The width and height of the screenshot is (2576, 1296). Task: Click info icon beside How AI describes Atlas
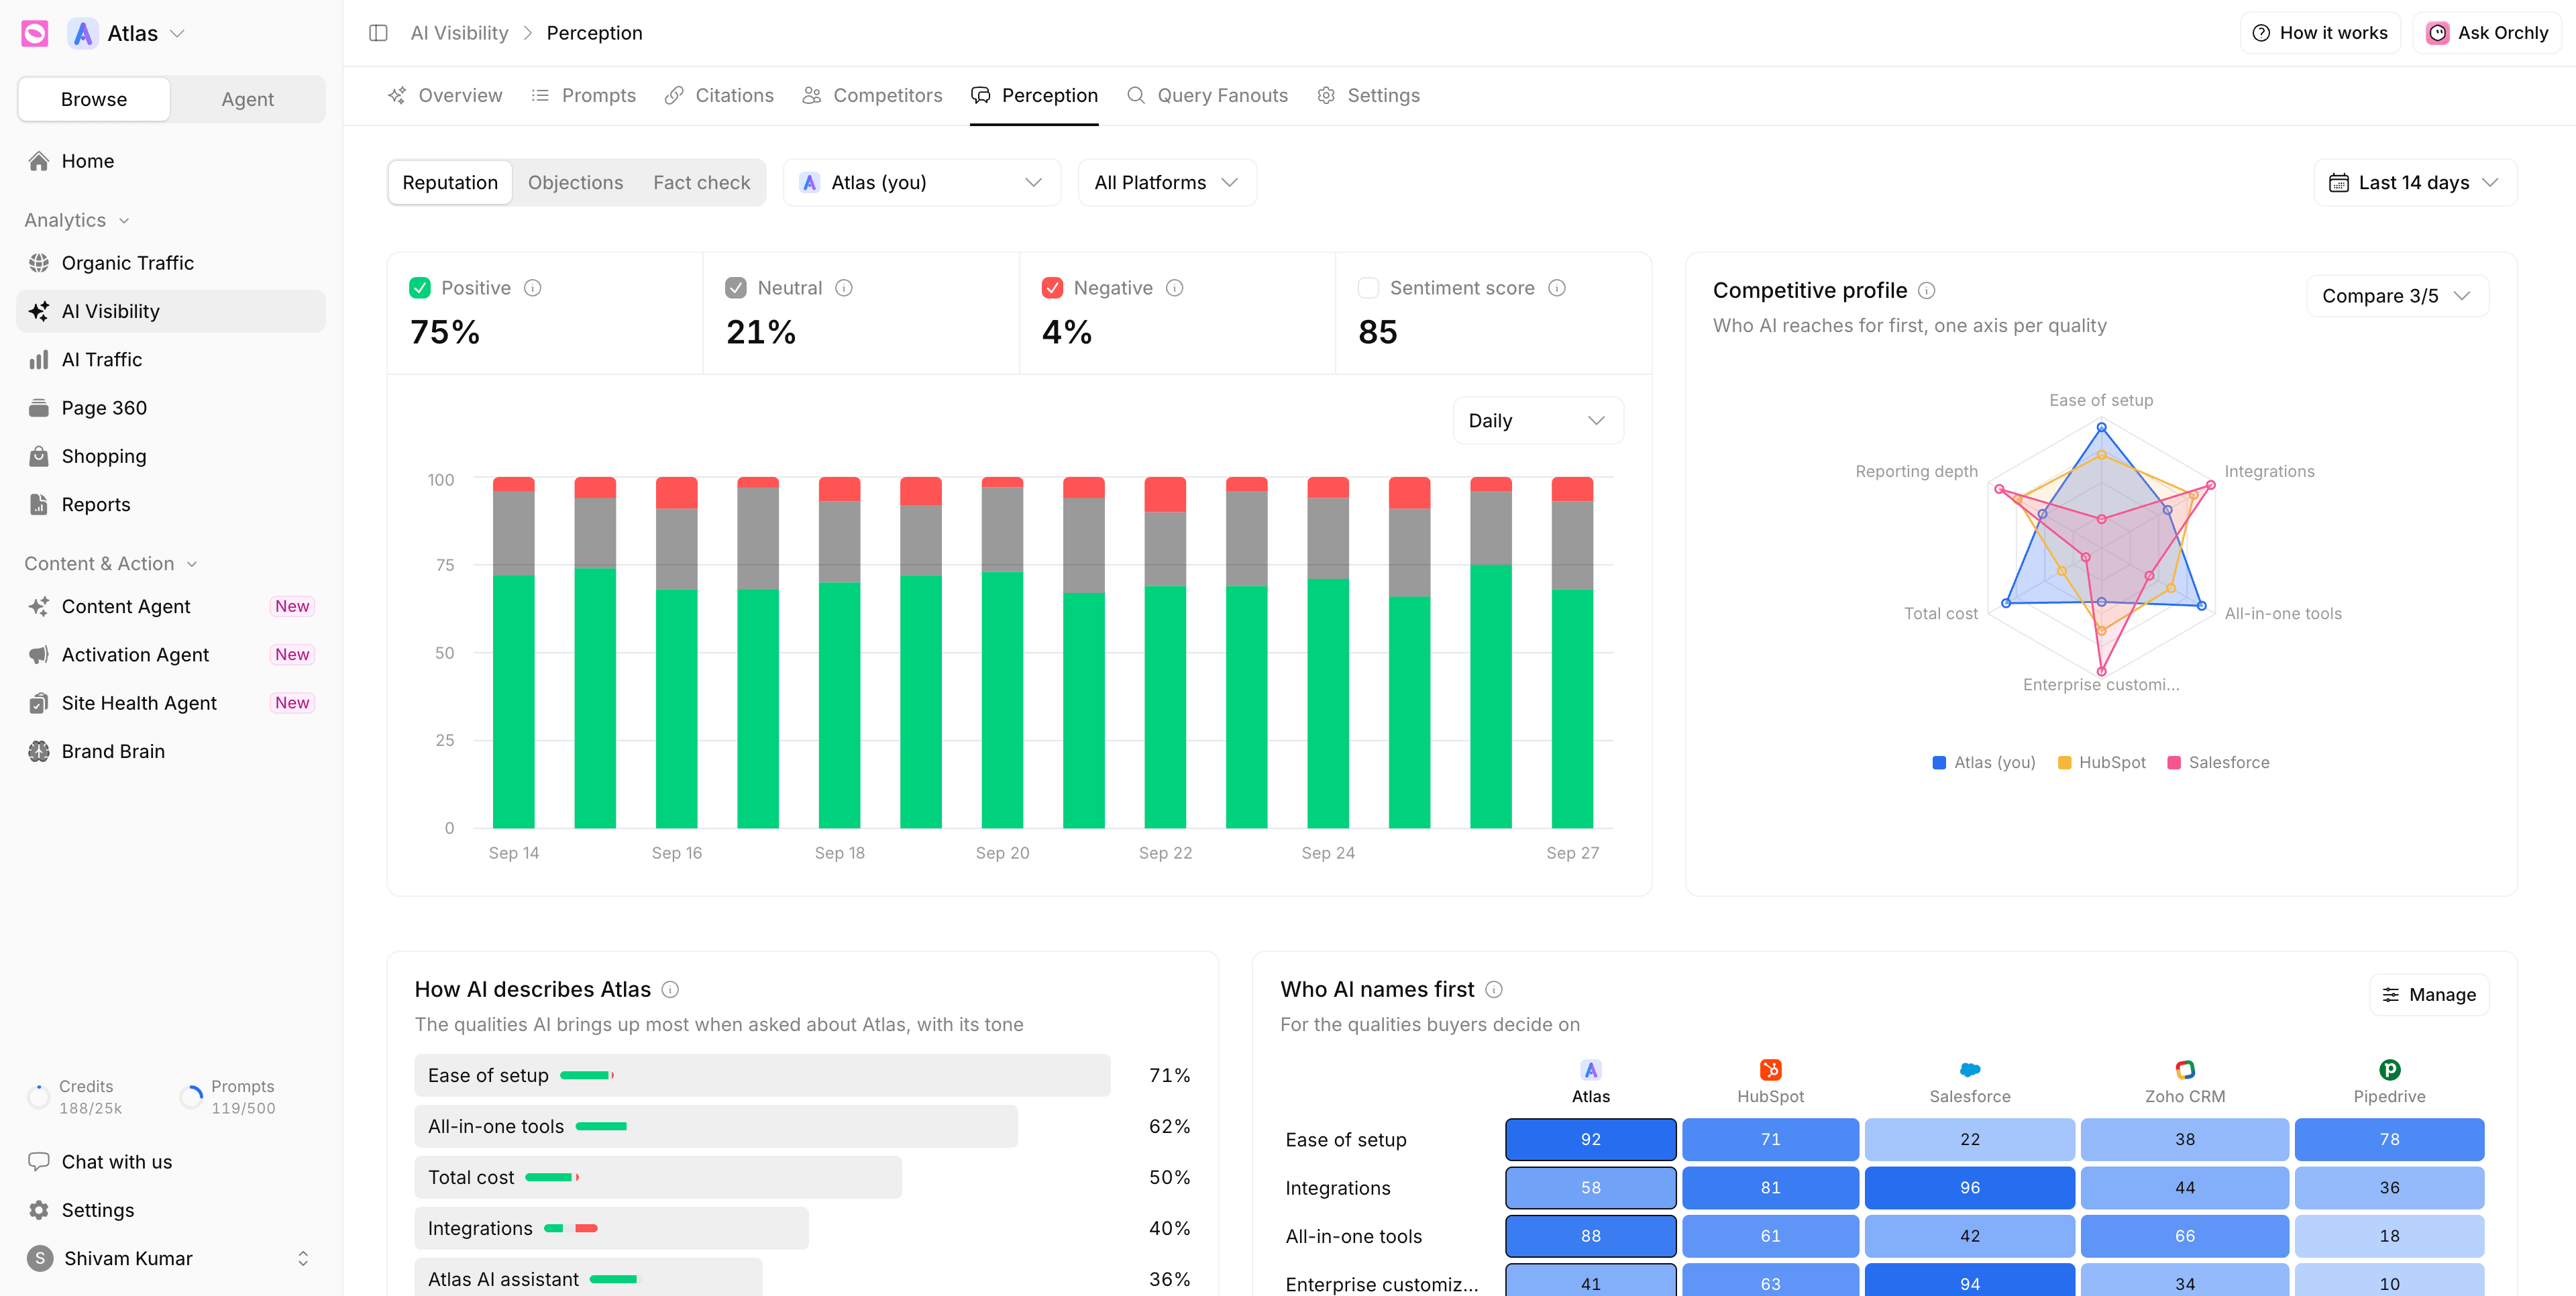coord(670,990)
